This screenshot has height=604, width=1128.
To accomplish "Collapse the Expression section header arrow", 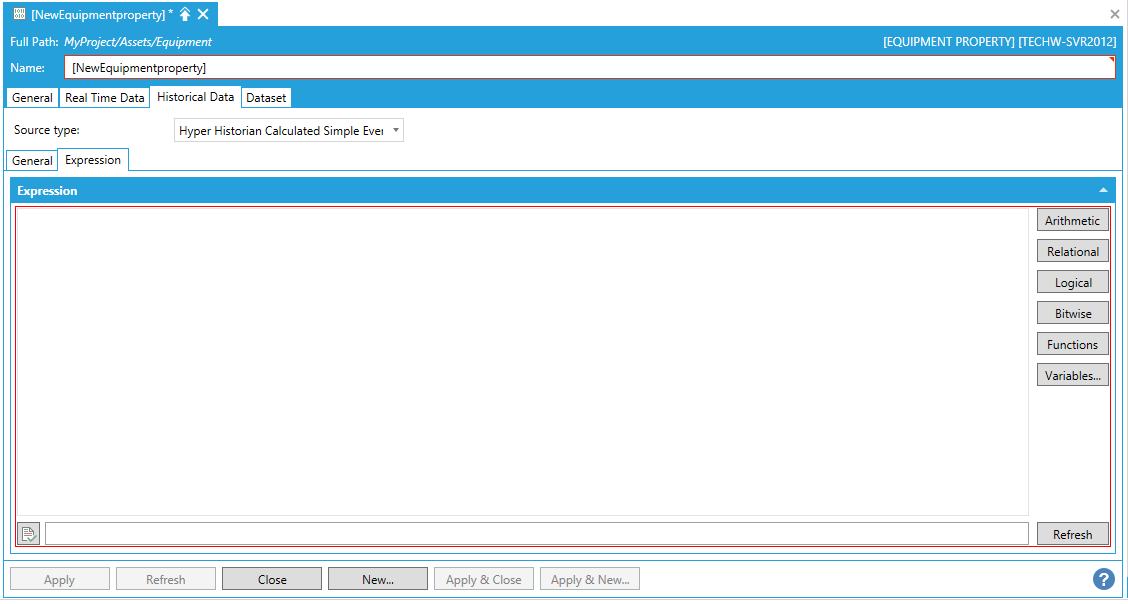I will tap(1103, 190).
